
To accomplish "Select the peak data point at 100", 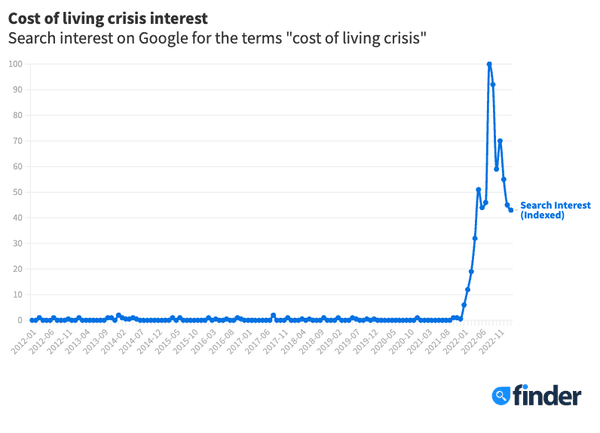I will pos(489,64).
